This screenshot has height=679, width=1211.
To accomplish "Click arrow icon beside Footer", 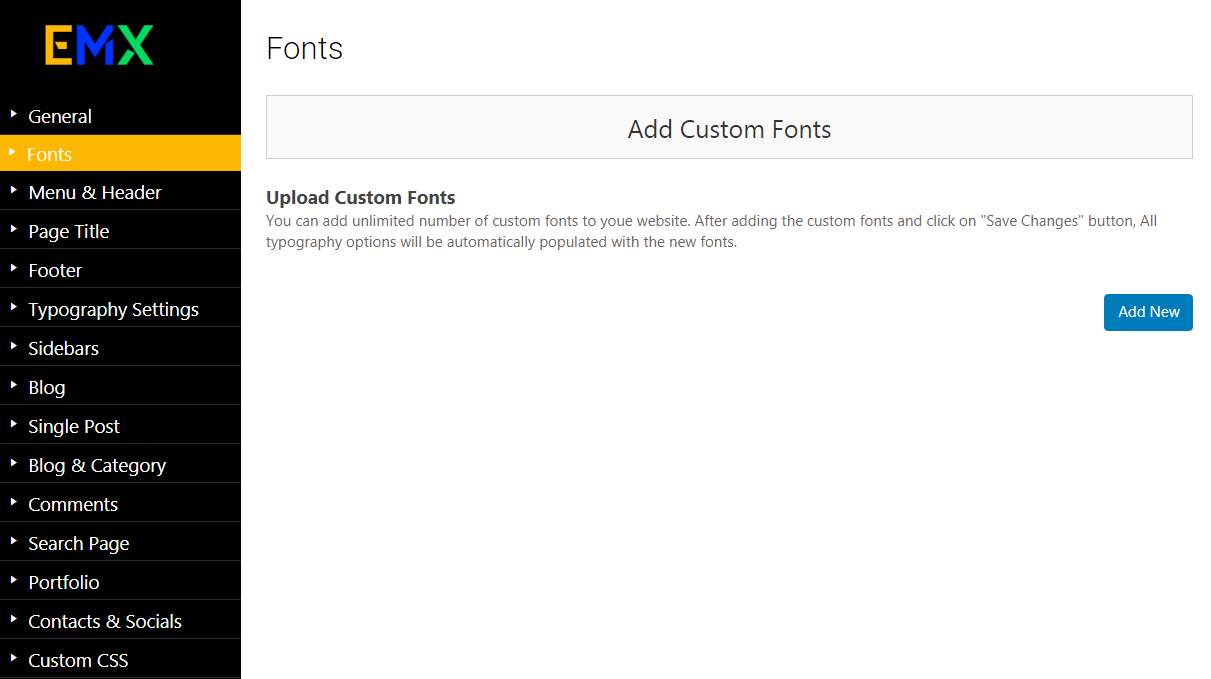I will [13, 268].
